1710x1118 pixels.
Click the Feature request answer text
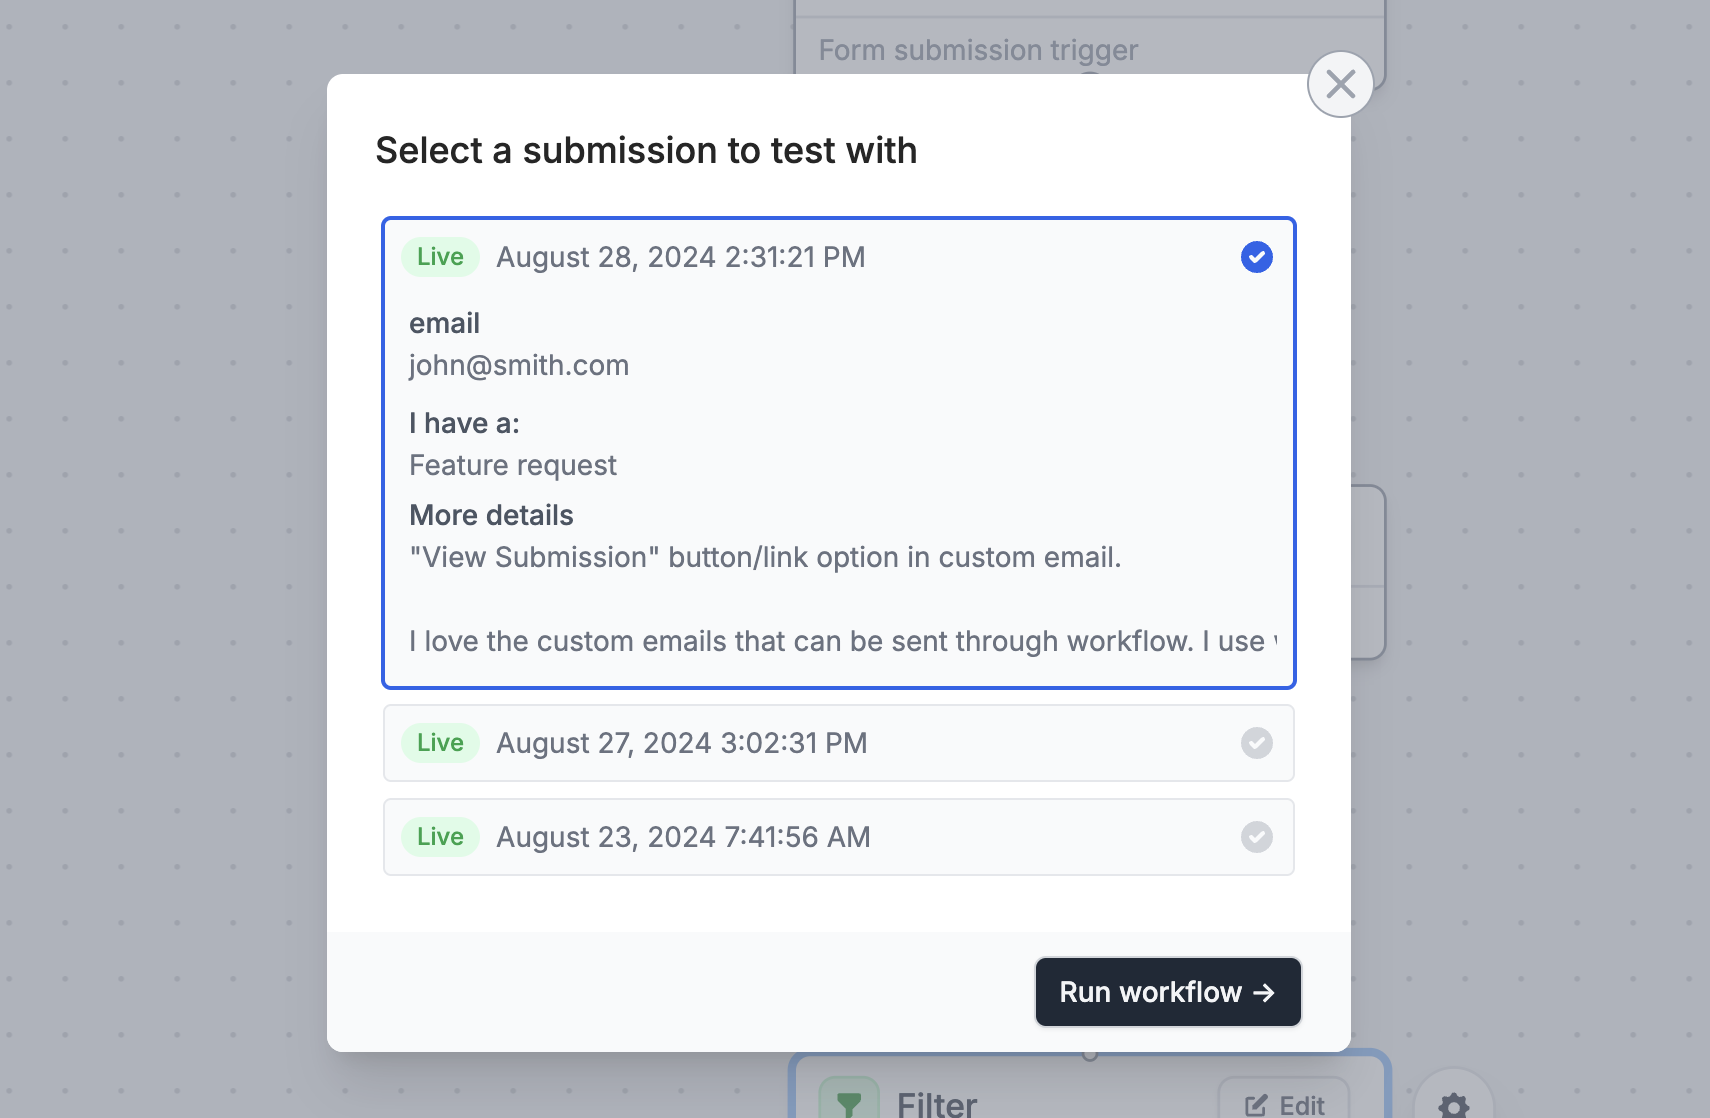click(x=513, y=465)
